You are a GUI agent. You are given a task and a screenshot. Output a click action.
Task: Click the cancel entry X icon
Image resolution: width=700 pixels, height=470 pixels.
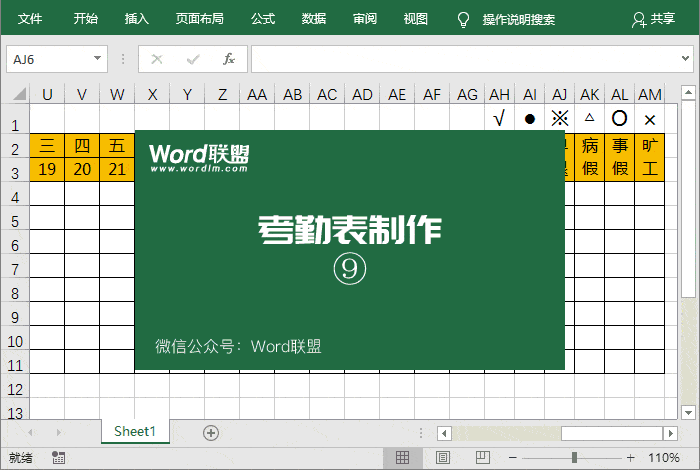[157, 59]
